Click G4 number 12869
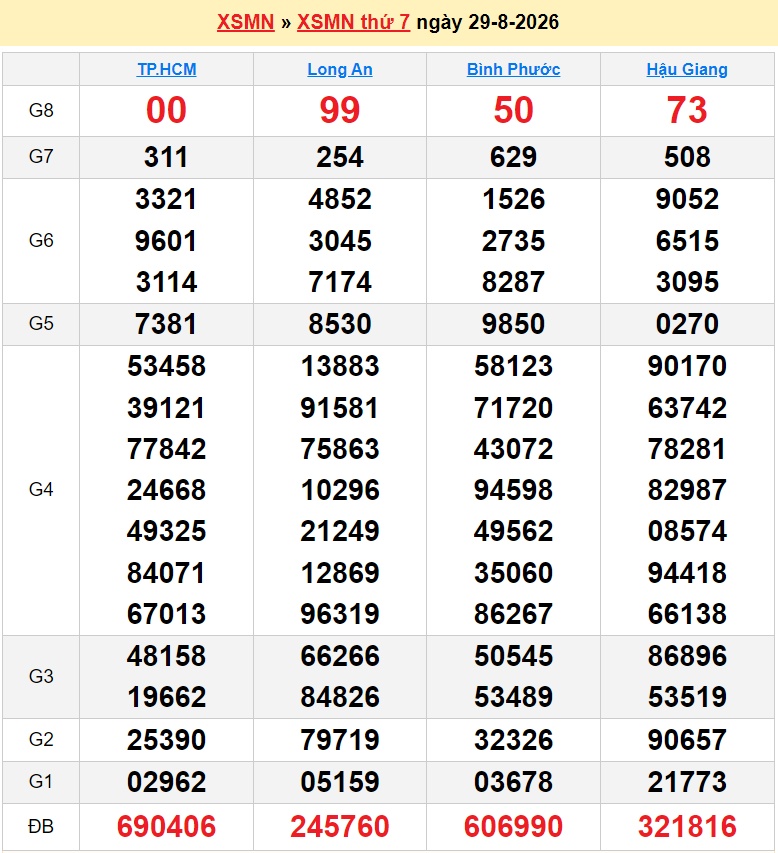 [339, 573]
